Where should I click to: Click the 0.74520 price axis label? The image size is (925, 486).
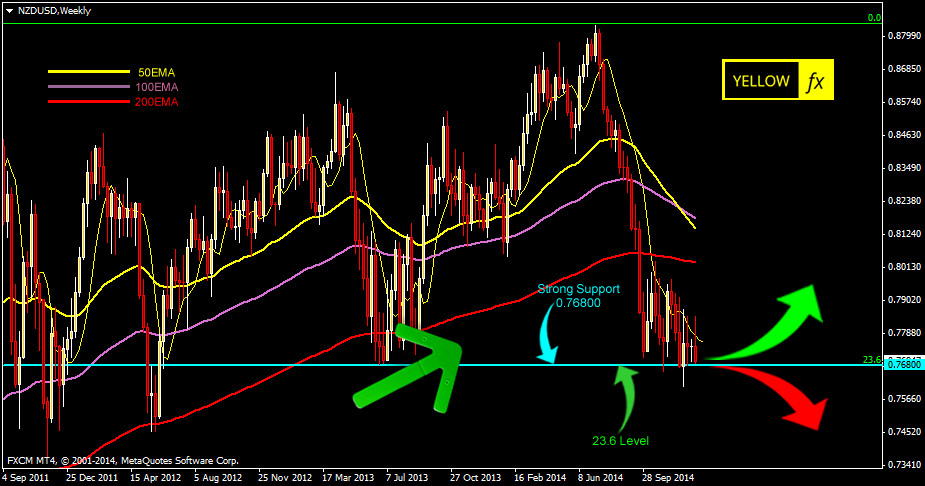(x=904, y=432)
